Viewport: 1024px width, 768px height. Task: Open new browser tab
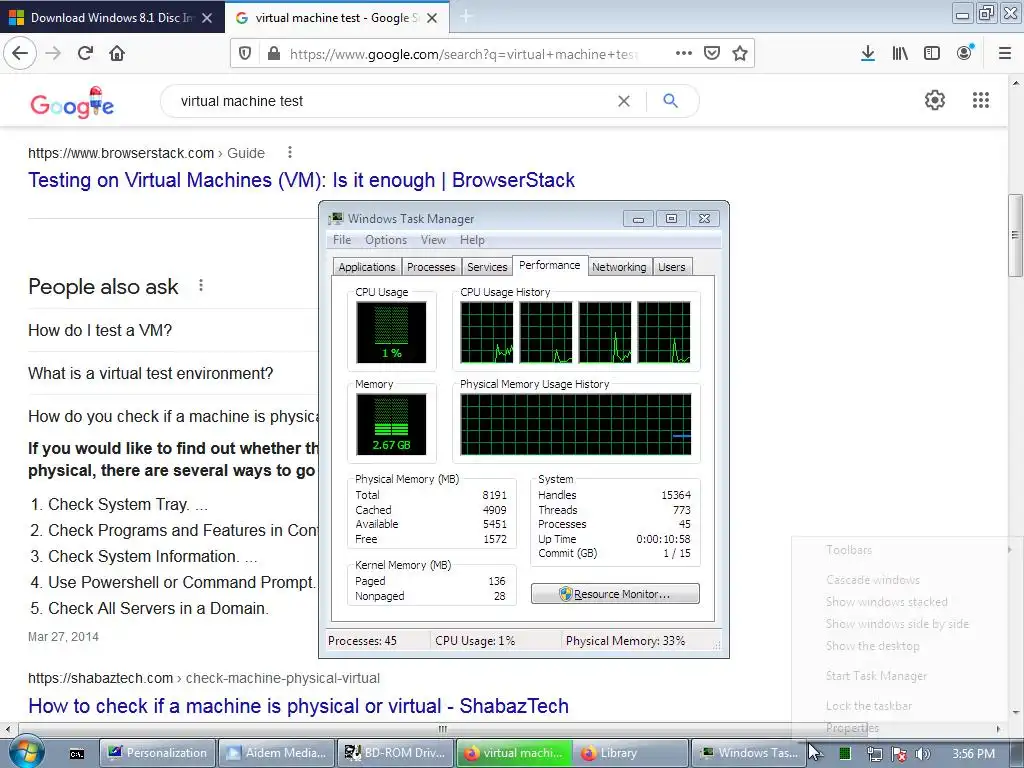[466, 16]
